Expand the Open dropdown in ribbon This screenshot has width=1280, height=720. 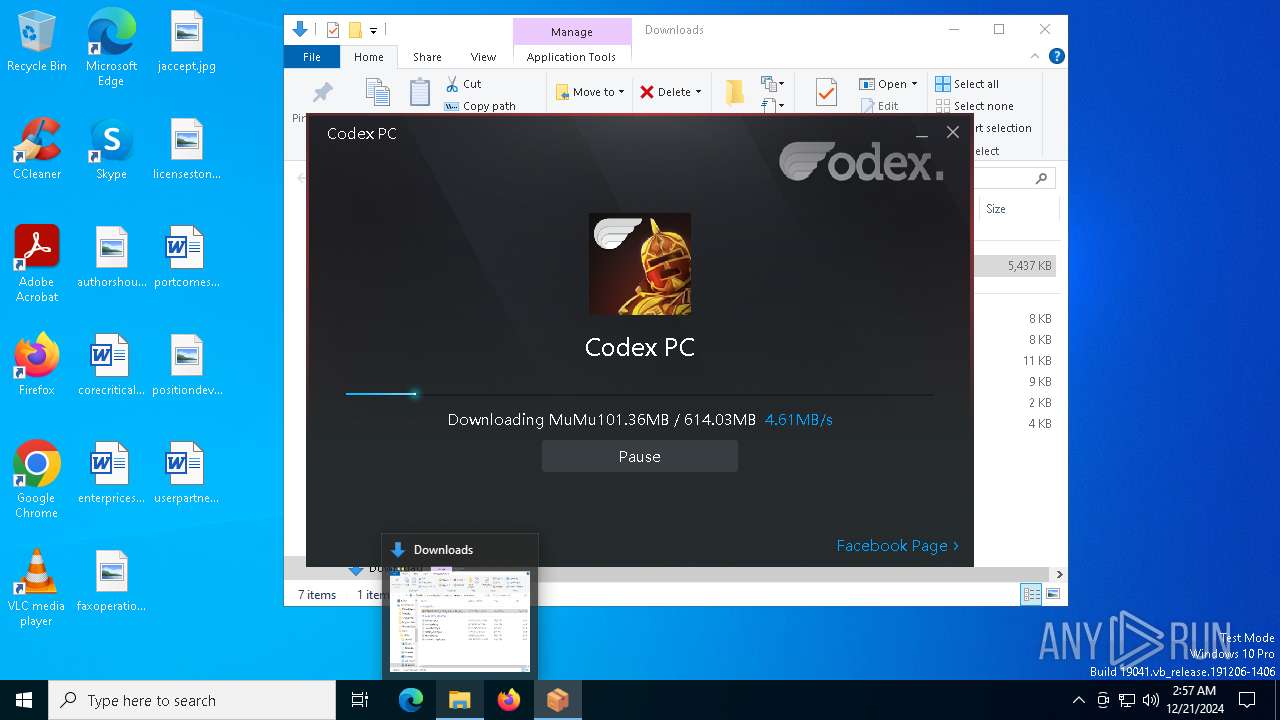914,84
